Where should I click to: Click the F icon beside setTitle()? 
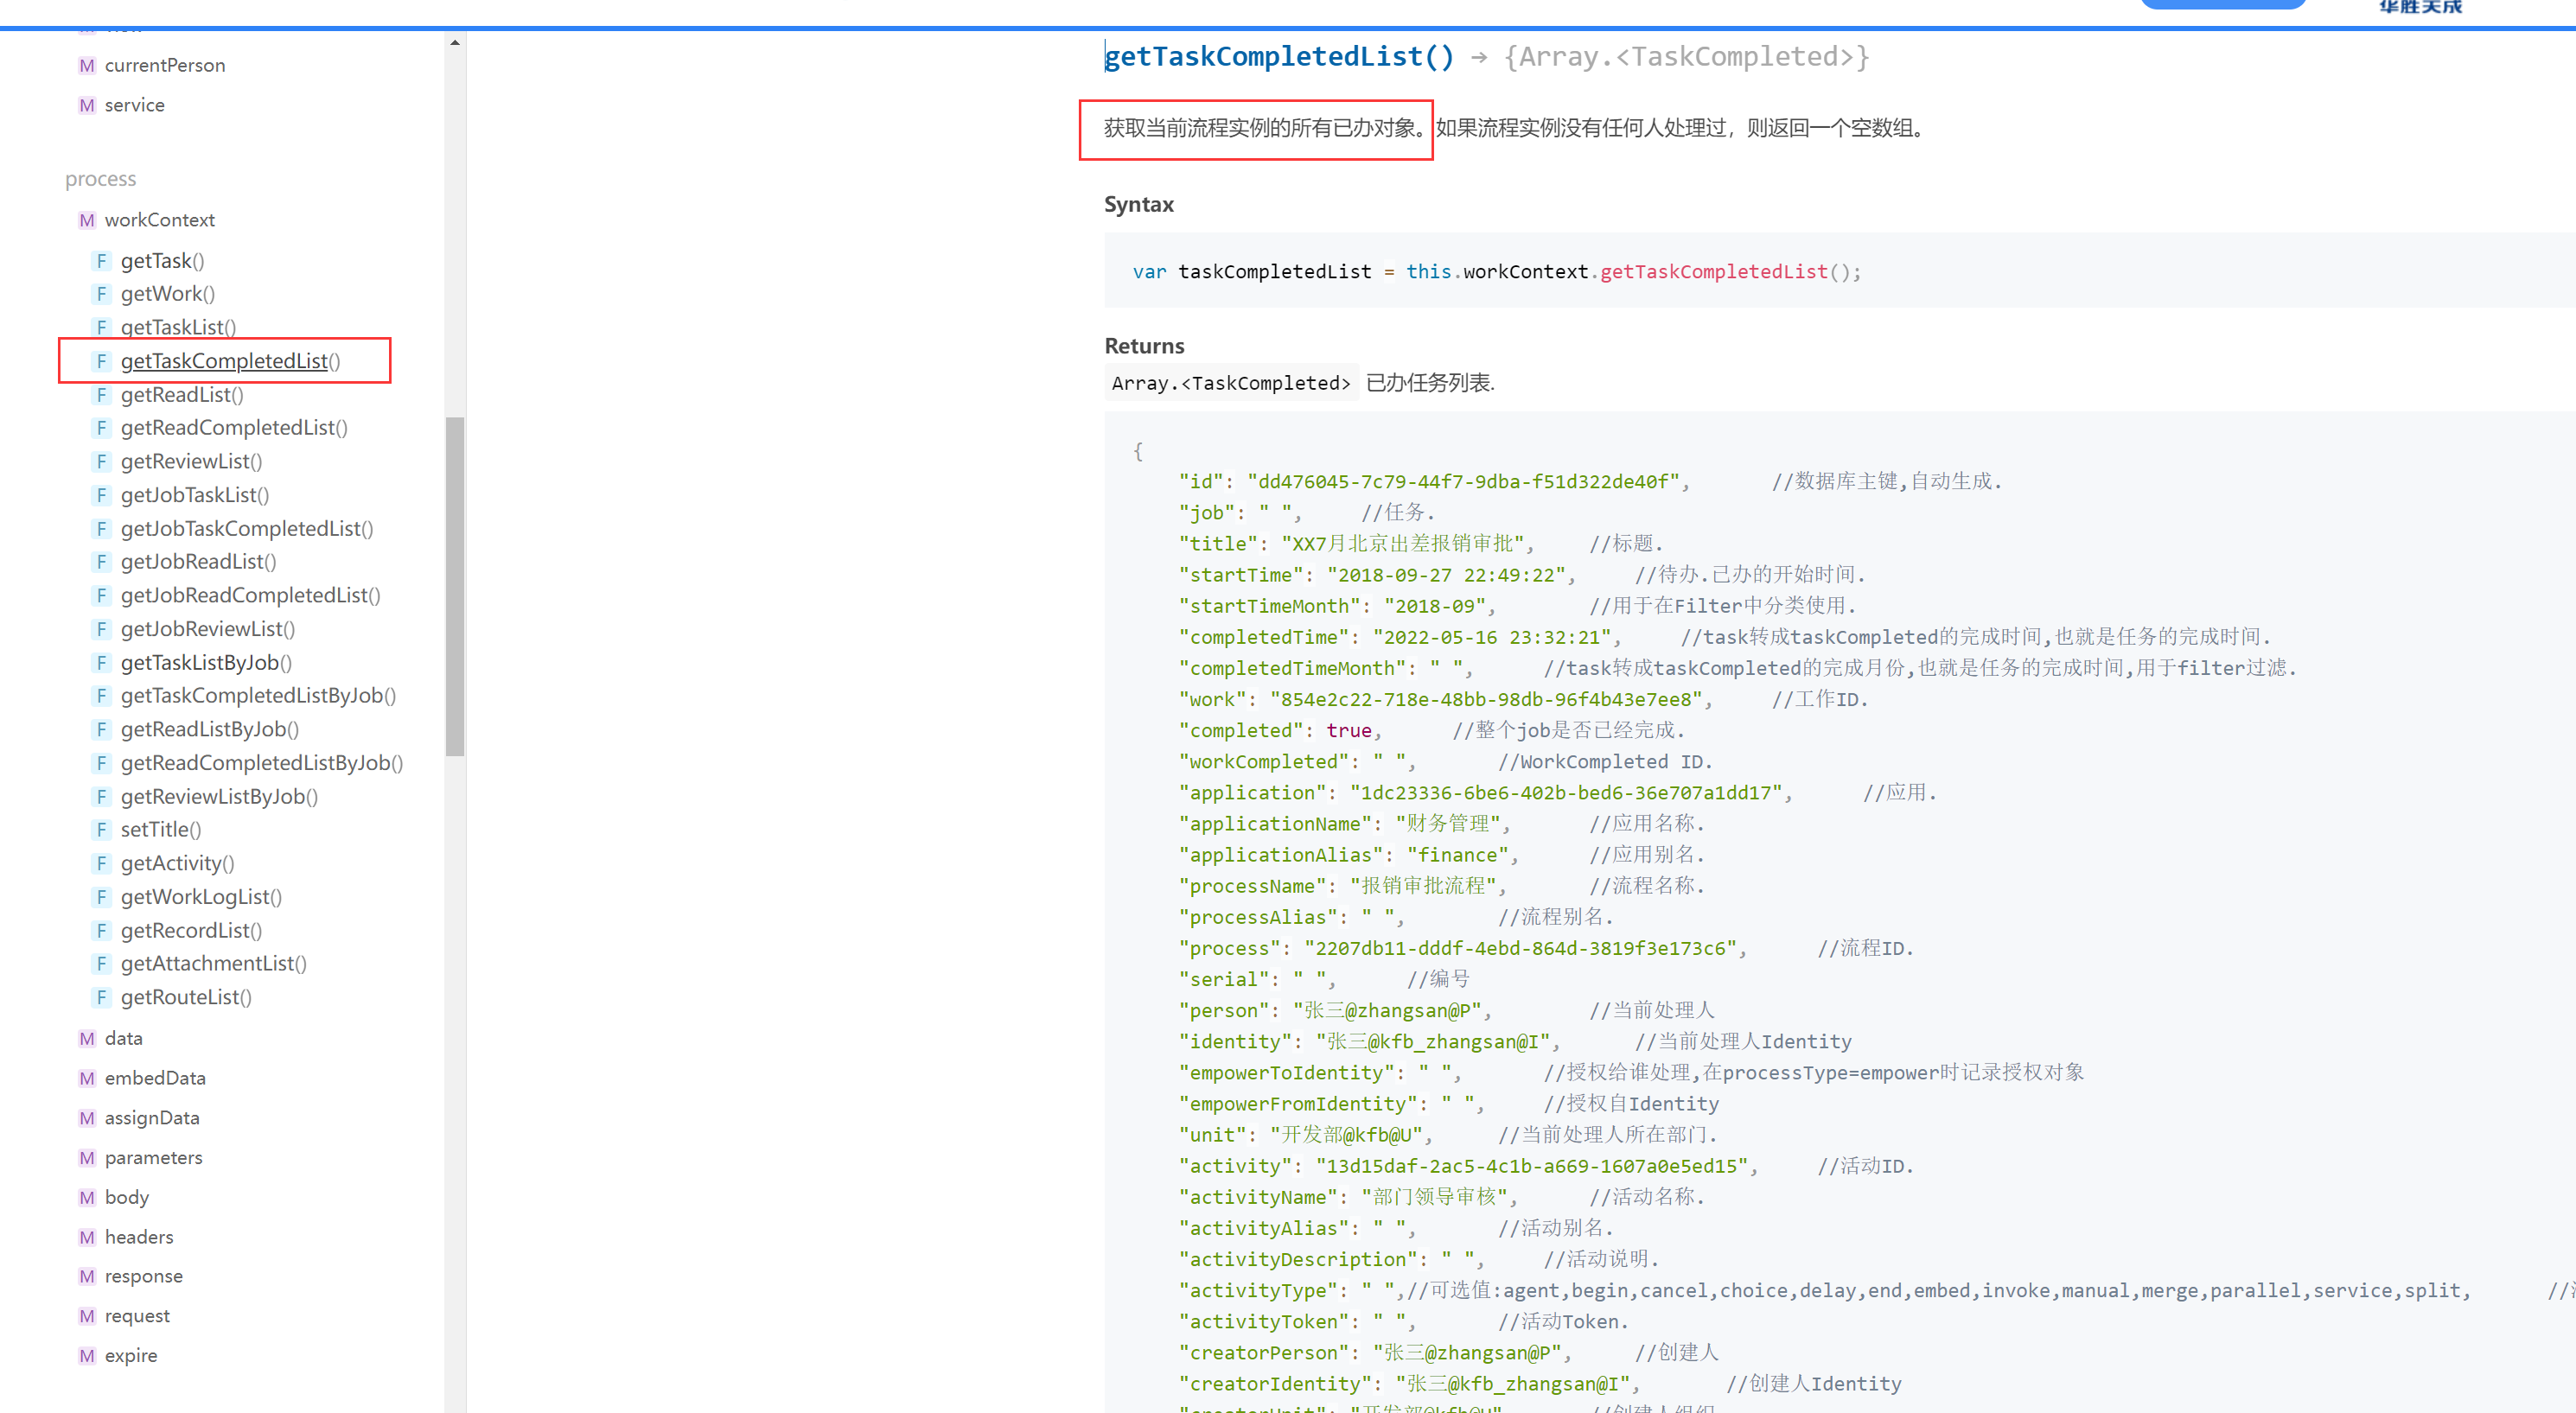101,829
